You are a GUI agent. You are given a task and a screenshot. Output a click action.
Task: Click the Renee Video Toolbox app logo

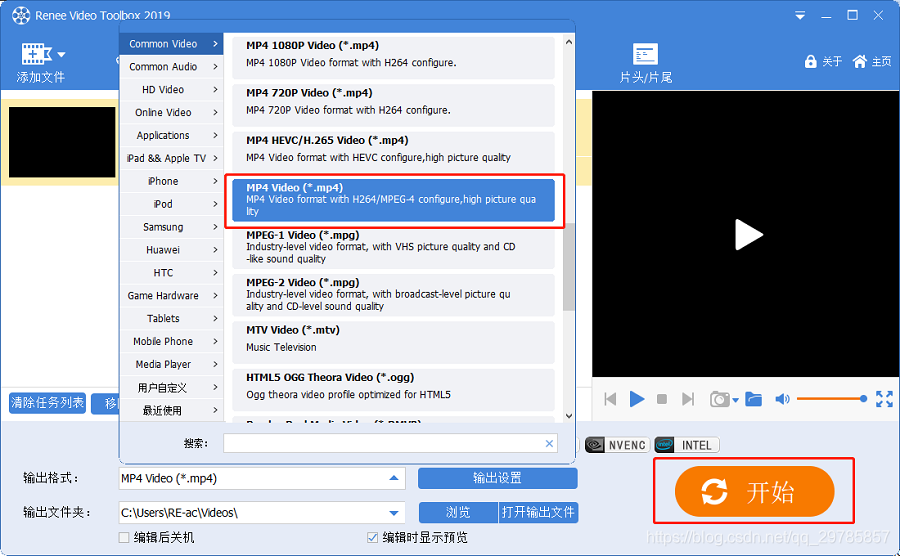click(x=21, y=15)
